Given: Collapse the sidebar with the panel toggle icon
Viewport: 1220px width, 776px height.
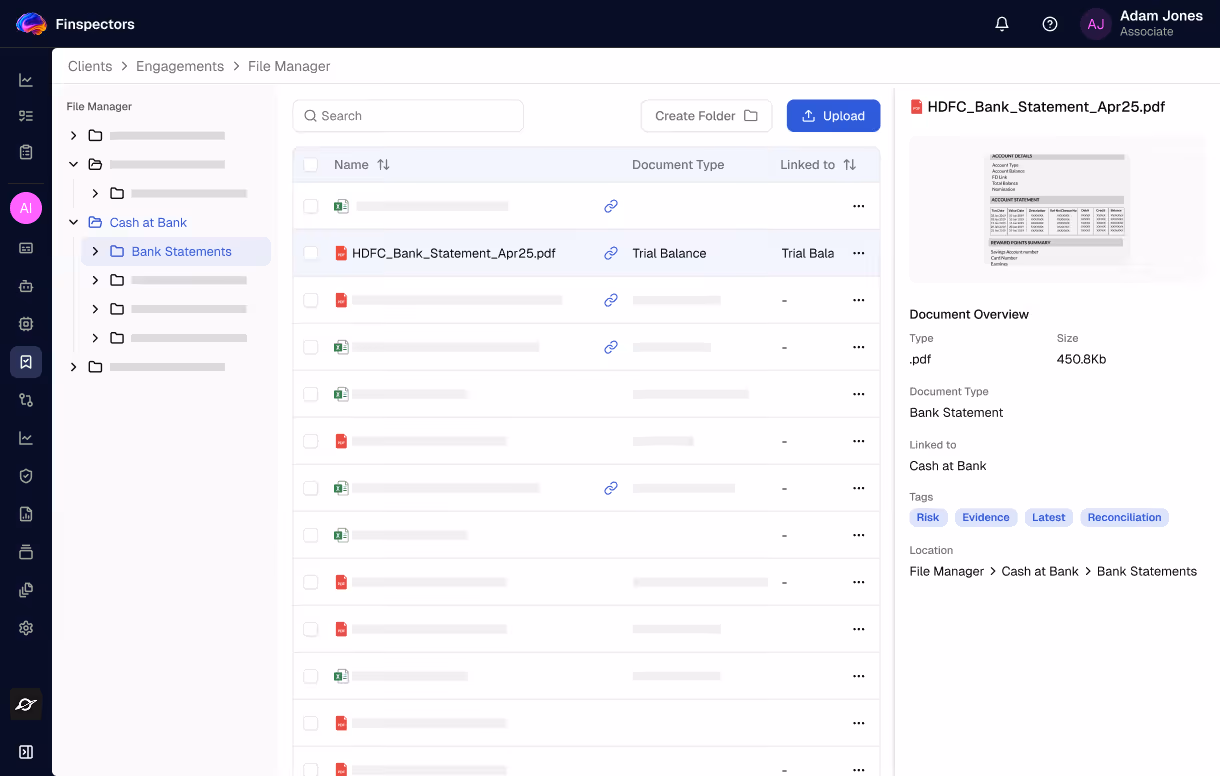Looking at the screenshot, I should [x=26, y=752].
